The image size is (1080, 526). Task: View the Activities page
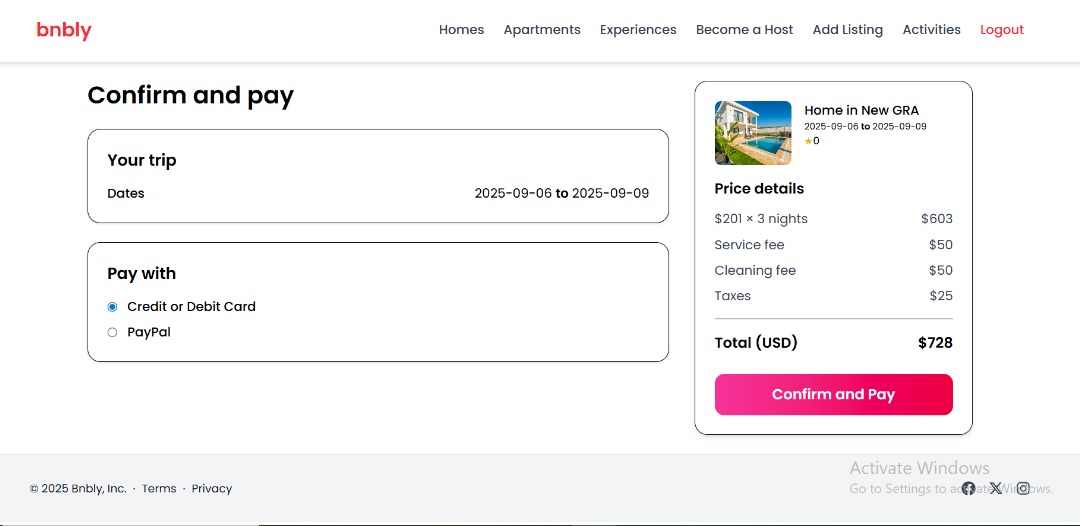click(931, 30)
